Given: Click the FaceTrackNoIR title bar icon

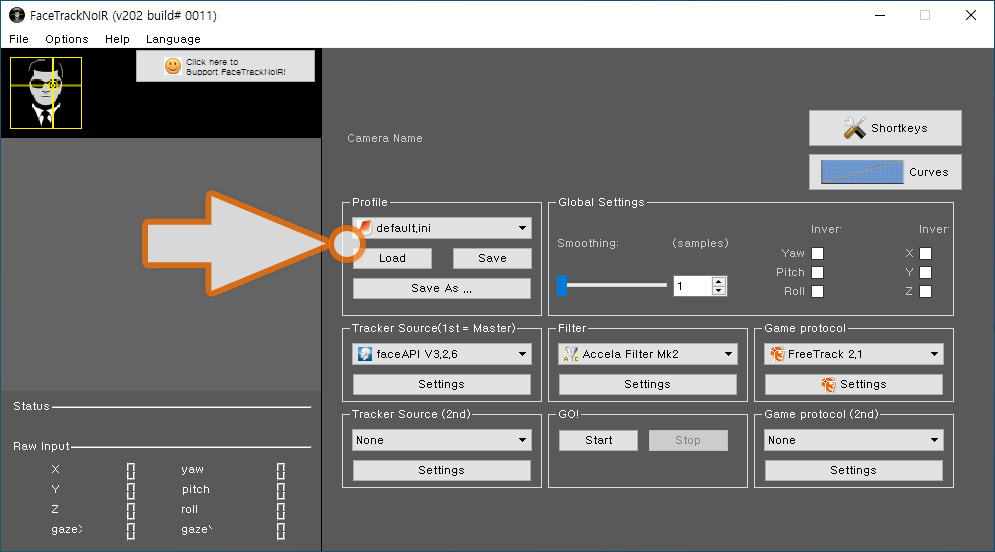Looking at the screenshot, I should click(16, 15).
